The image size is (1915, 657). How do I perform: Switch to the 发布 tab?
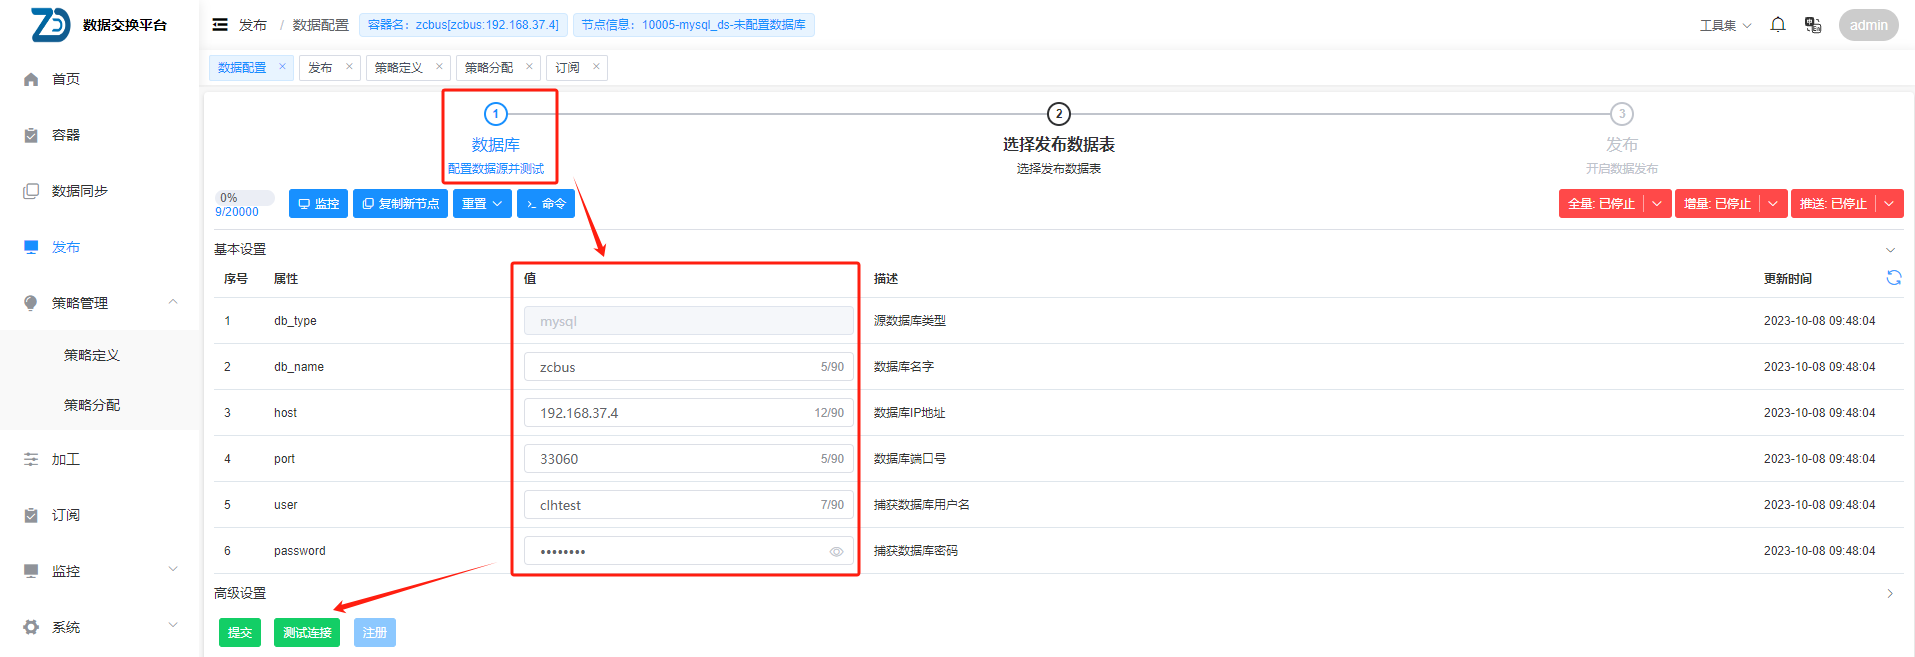(320, 68)
